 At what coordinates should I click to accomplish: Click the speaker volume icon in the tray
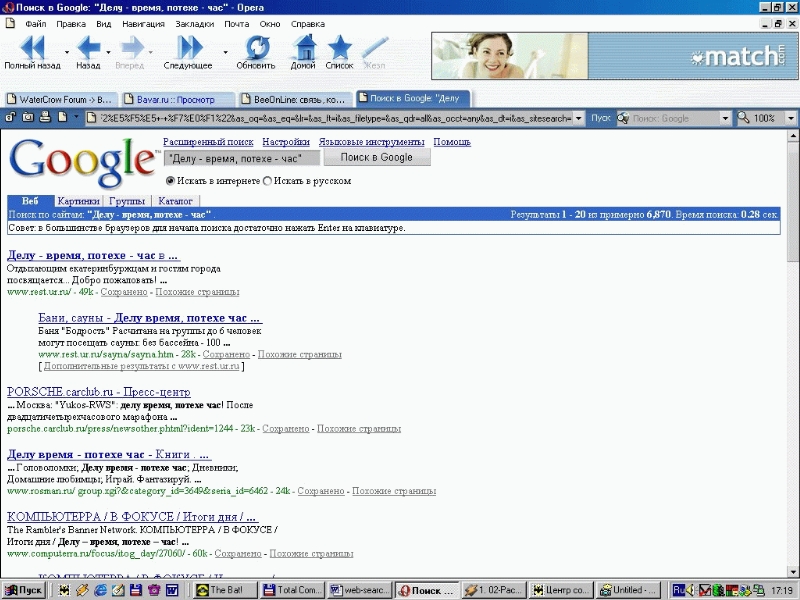(691, 590)
